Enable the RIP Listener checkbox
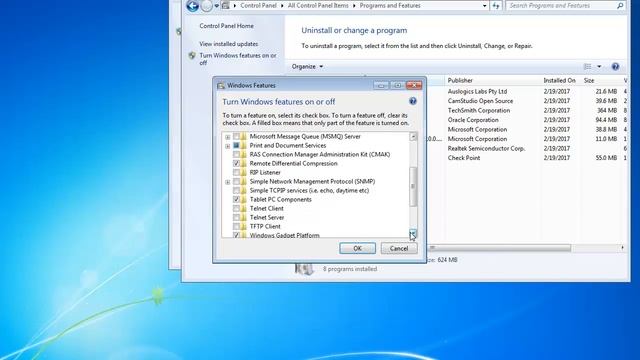This screenshot has height=360, width=640. pyautogui.click(x=236, y=173)
